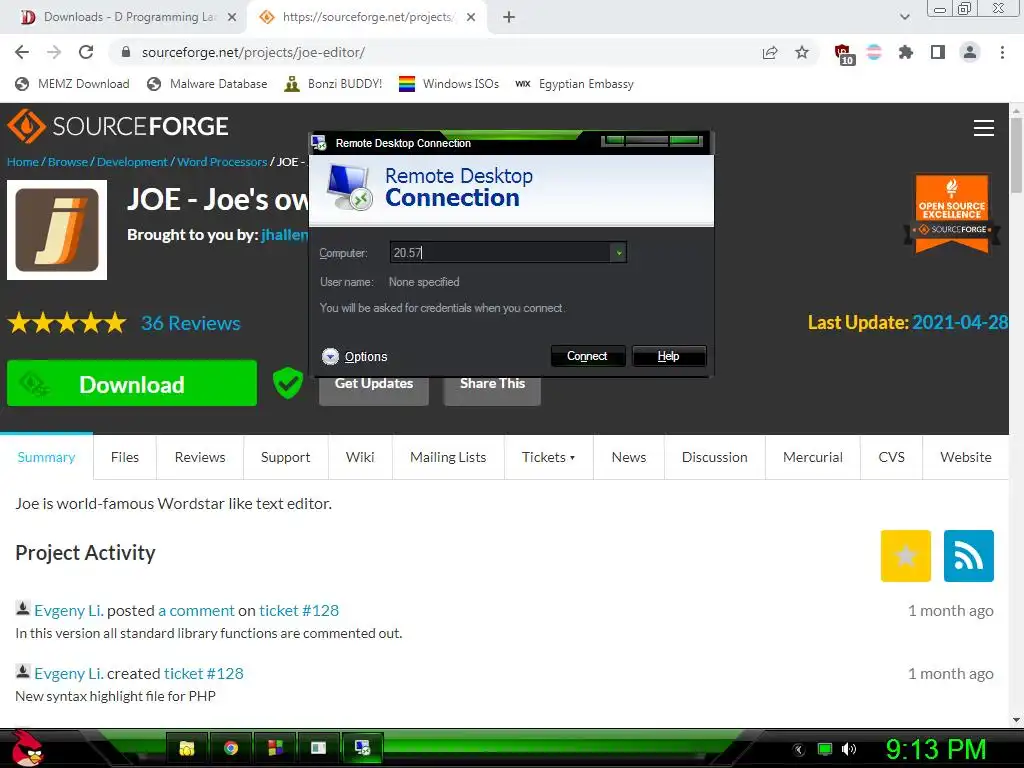Open the Windows ISOs bookmark
The image size is (1024, 768).
click(449, 84)
